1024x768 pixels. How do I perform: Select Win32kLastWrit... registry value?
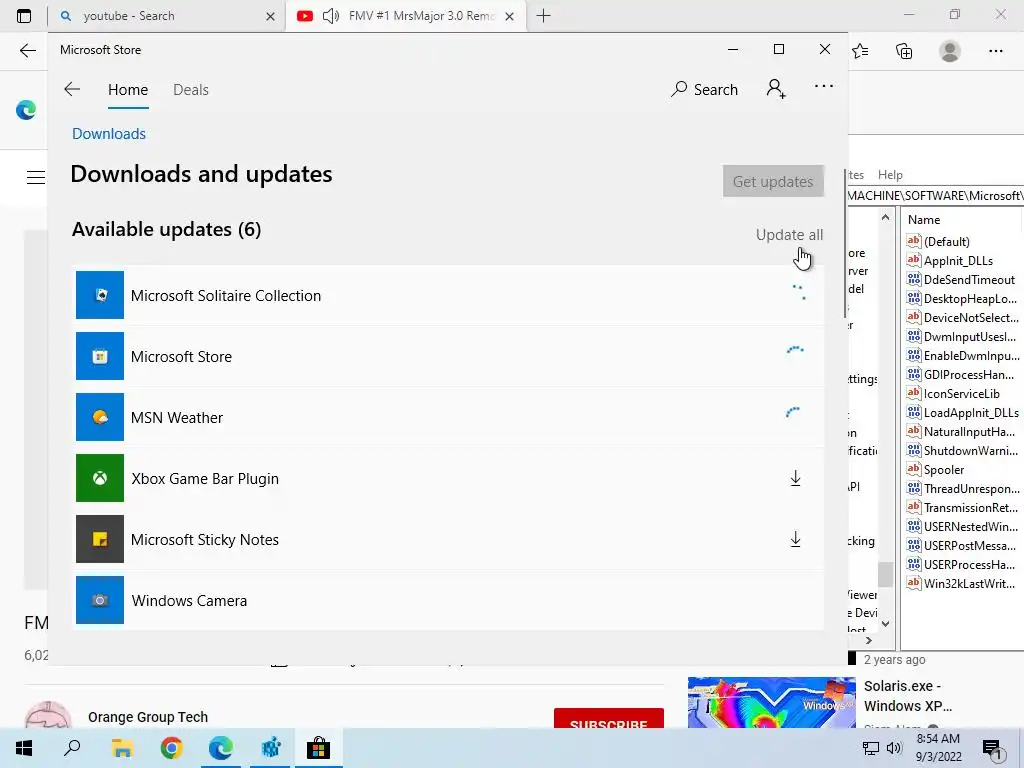point(969,583)
